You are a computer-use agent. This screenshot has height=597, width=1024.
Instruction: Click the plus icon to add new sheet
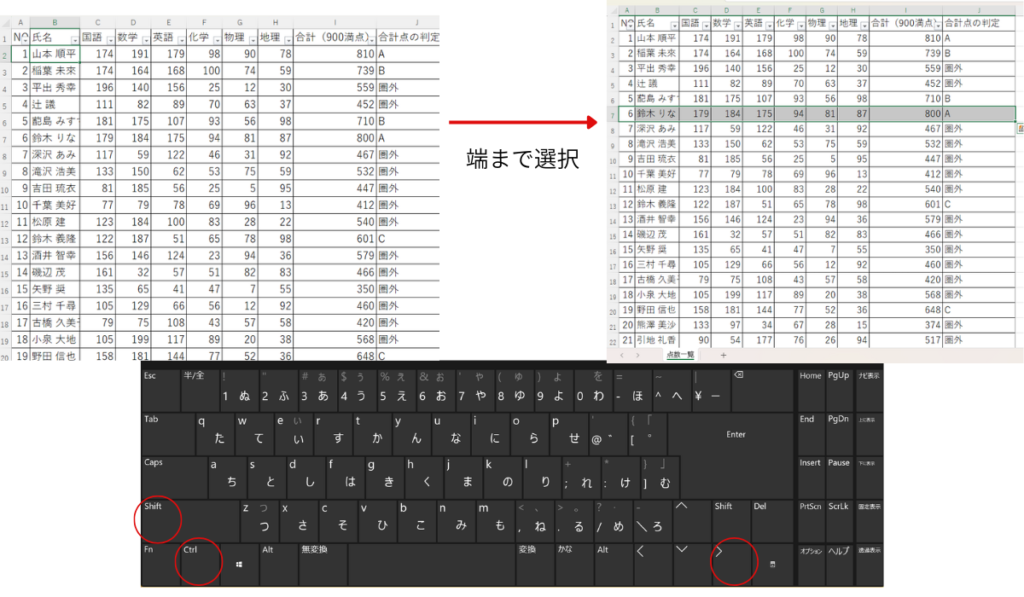pyautogui.click(x=723, y=355)
